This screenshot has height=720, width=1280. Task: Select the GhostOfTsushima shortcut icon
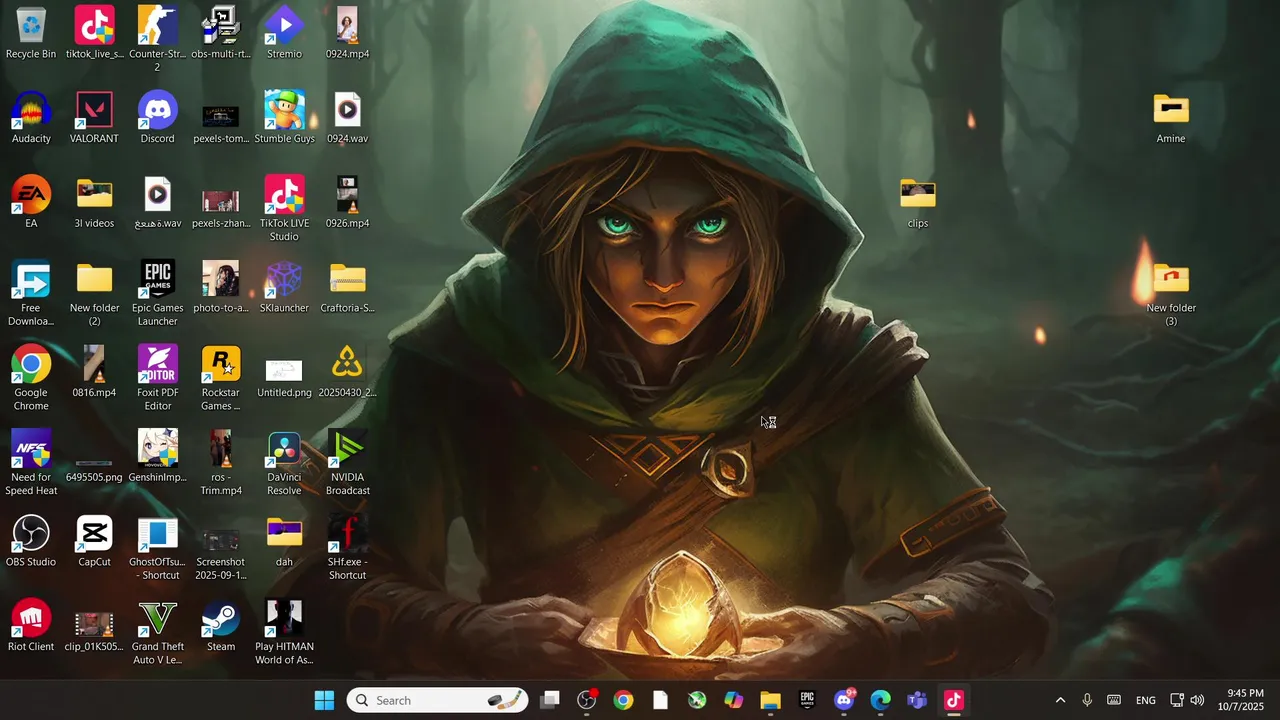[x=157, y=547]
